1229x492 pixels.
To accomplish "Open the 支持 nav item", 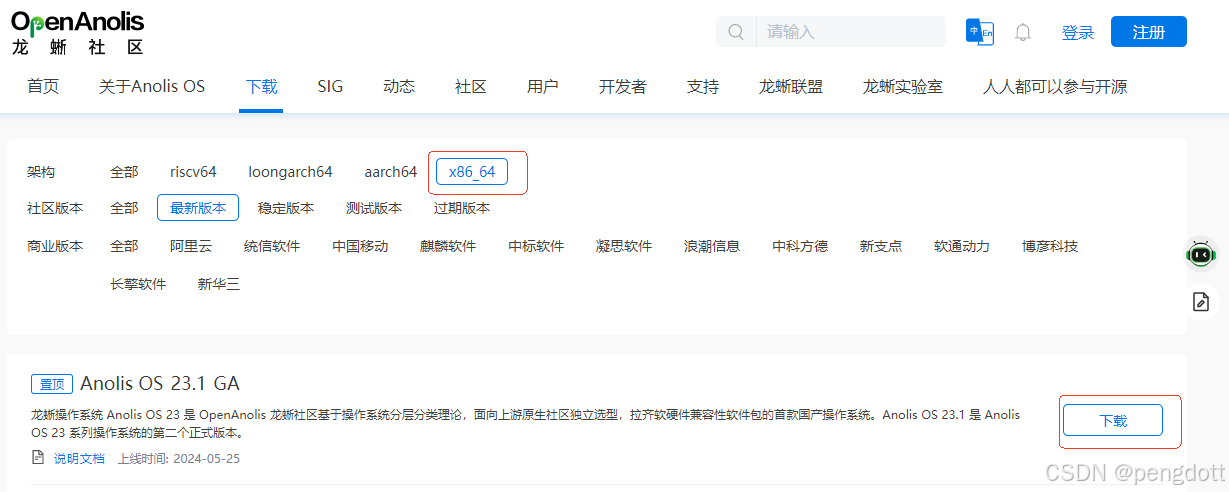I will pos(703,87).
